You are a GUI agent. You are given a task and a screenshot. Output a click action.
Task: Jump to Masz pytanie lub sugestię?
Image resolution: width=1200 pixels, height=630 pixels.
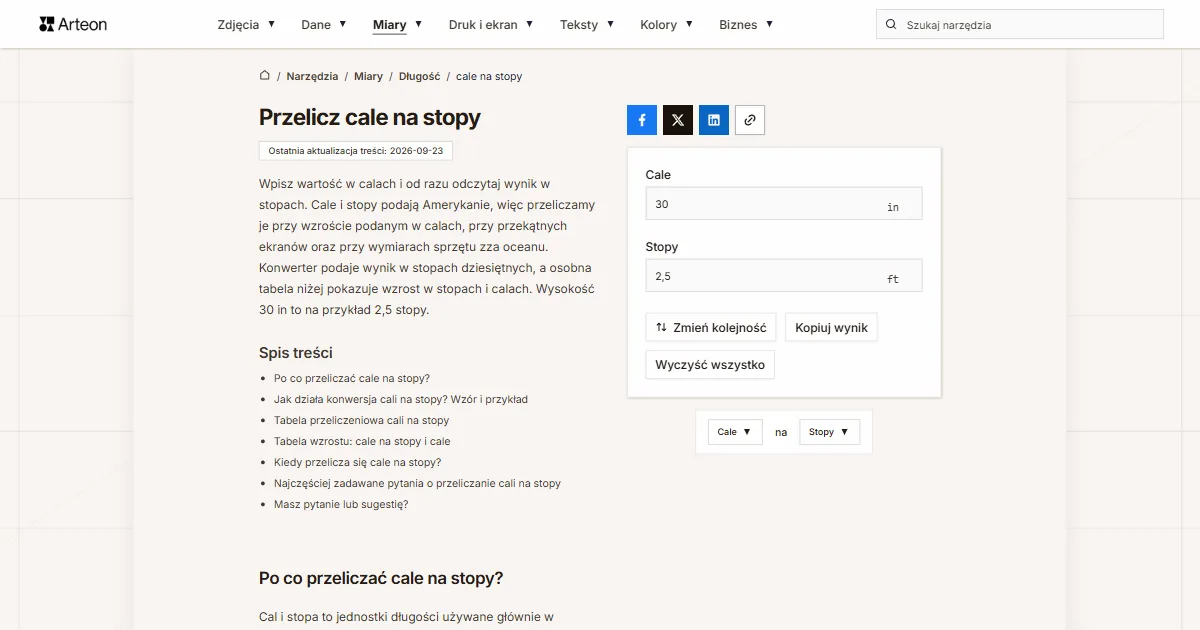tap(341, 504)
